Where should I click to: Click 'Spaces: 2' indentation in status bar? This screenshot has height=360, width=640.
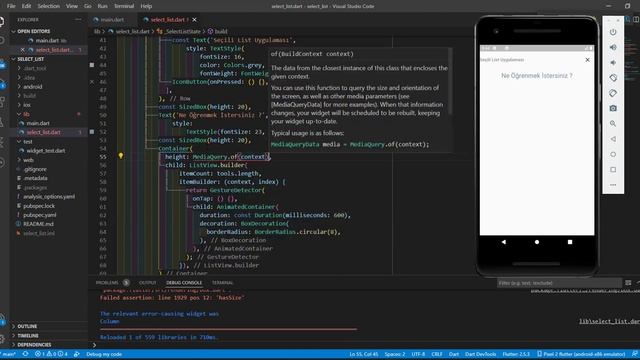click(395, 354)
